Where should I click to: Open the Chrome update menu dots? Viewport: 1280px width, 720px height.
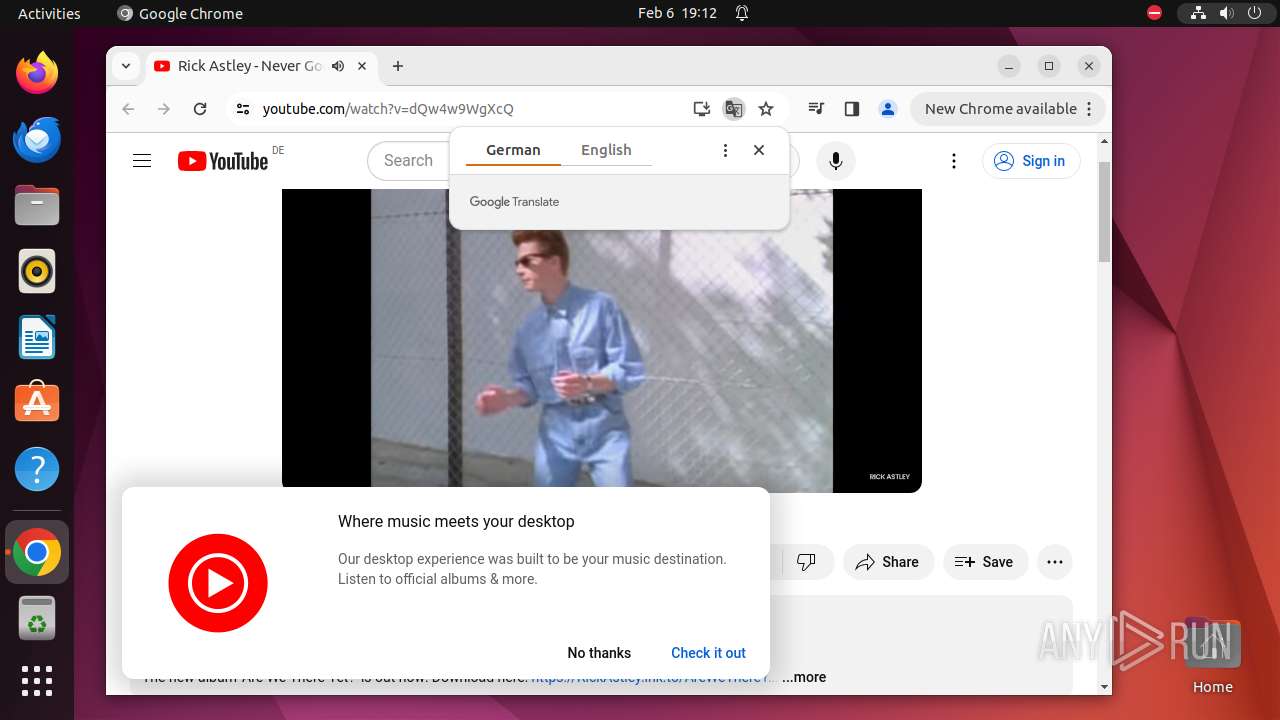point(1090,109)
